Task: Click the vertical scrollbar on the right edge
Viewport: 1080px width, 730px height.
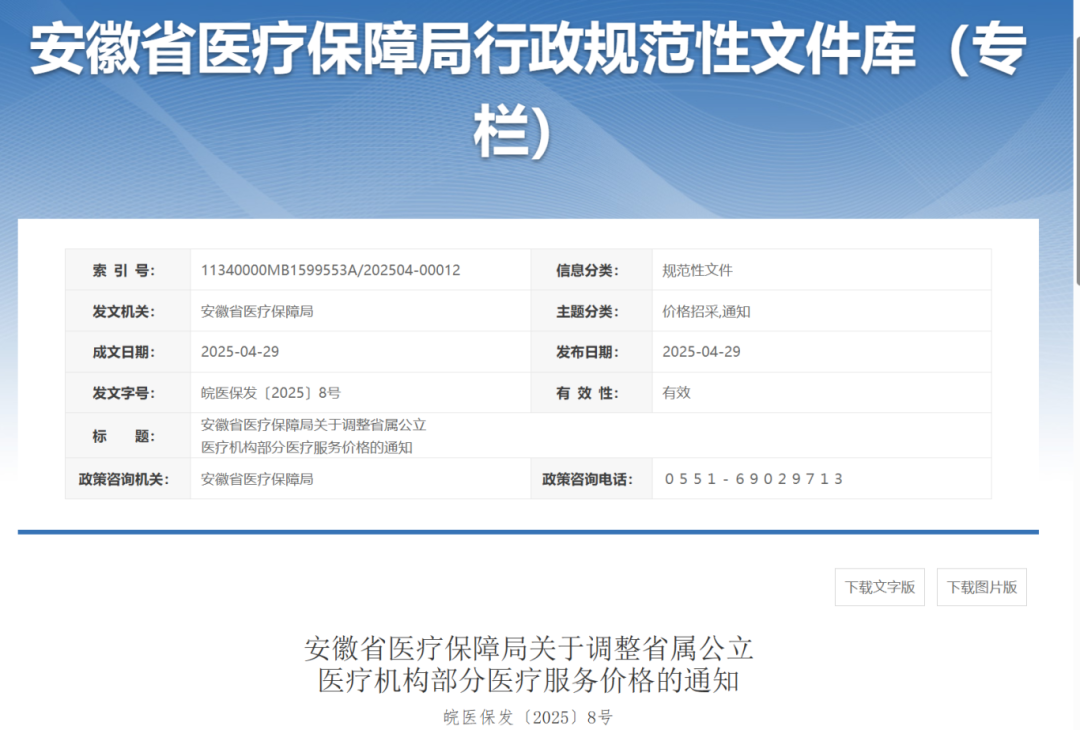Action: coord(1077,160)
